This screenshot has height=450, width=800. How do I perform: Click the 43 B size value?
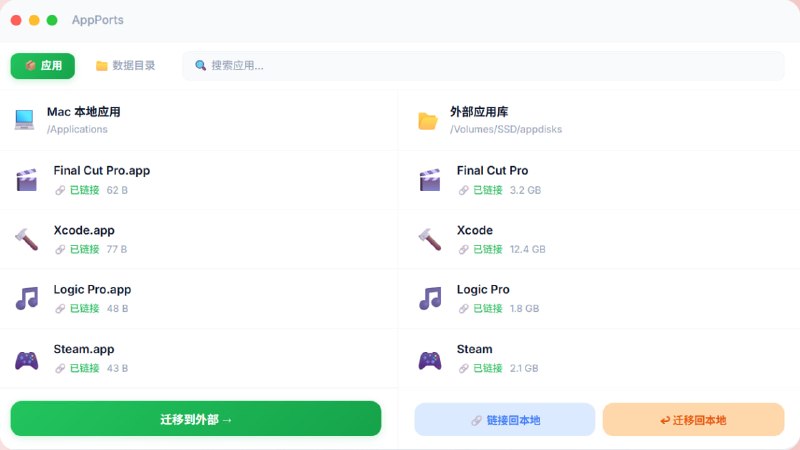117,368
